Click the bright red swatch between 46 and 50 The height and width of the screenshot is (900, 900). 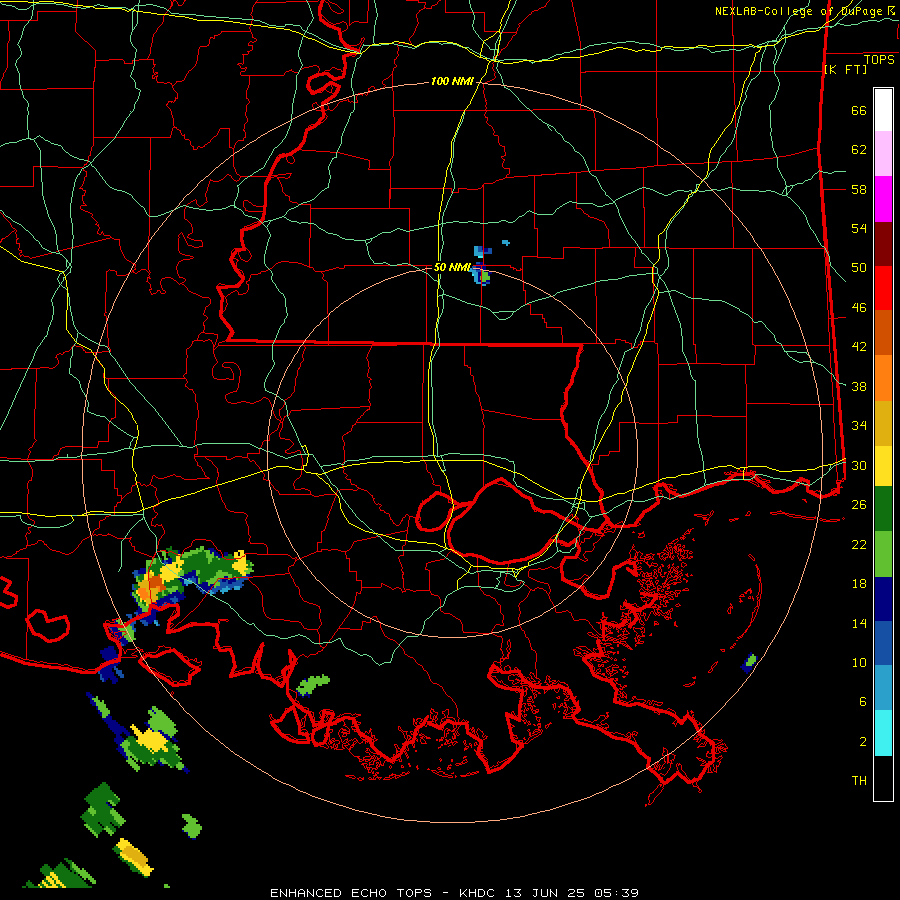click(x=883, y=288)
